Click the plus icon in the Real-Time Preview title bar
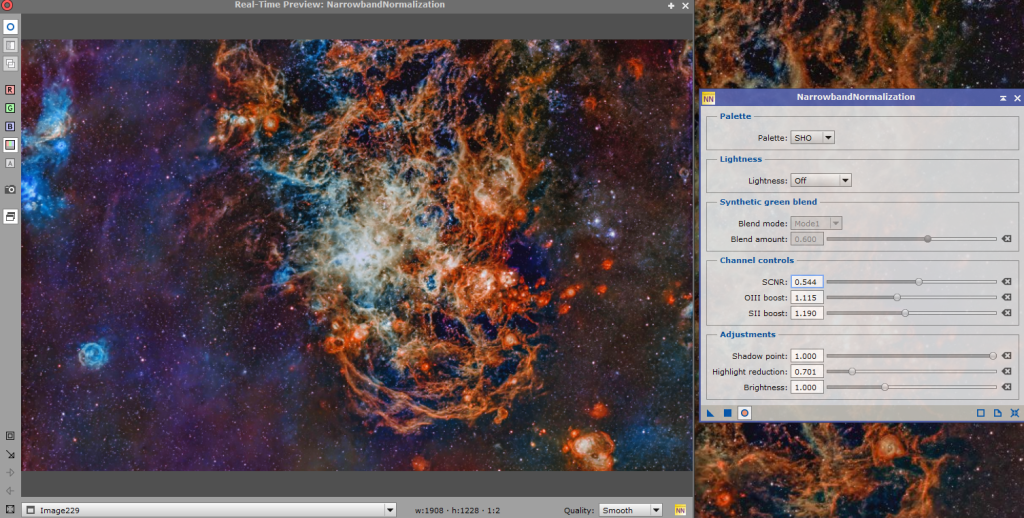1024x518 pixels. pyautogui.click(x=671, y=5)
